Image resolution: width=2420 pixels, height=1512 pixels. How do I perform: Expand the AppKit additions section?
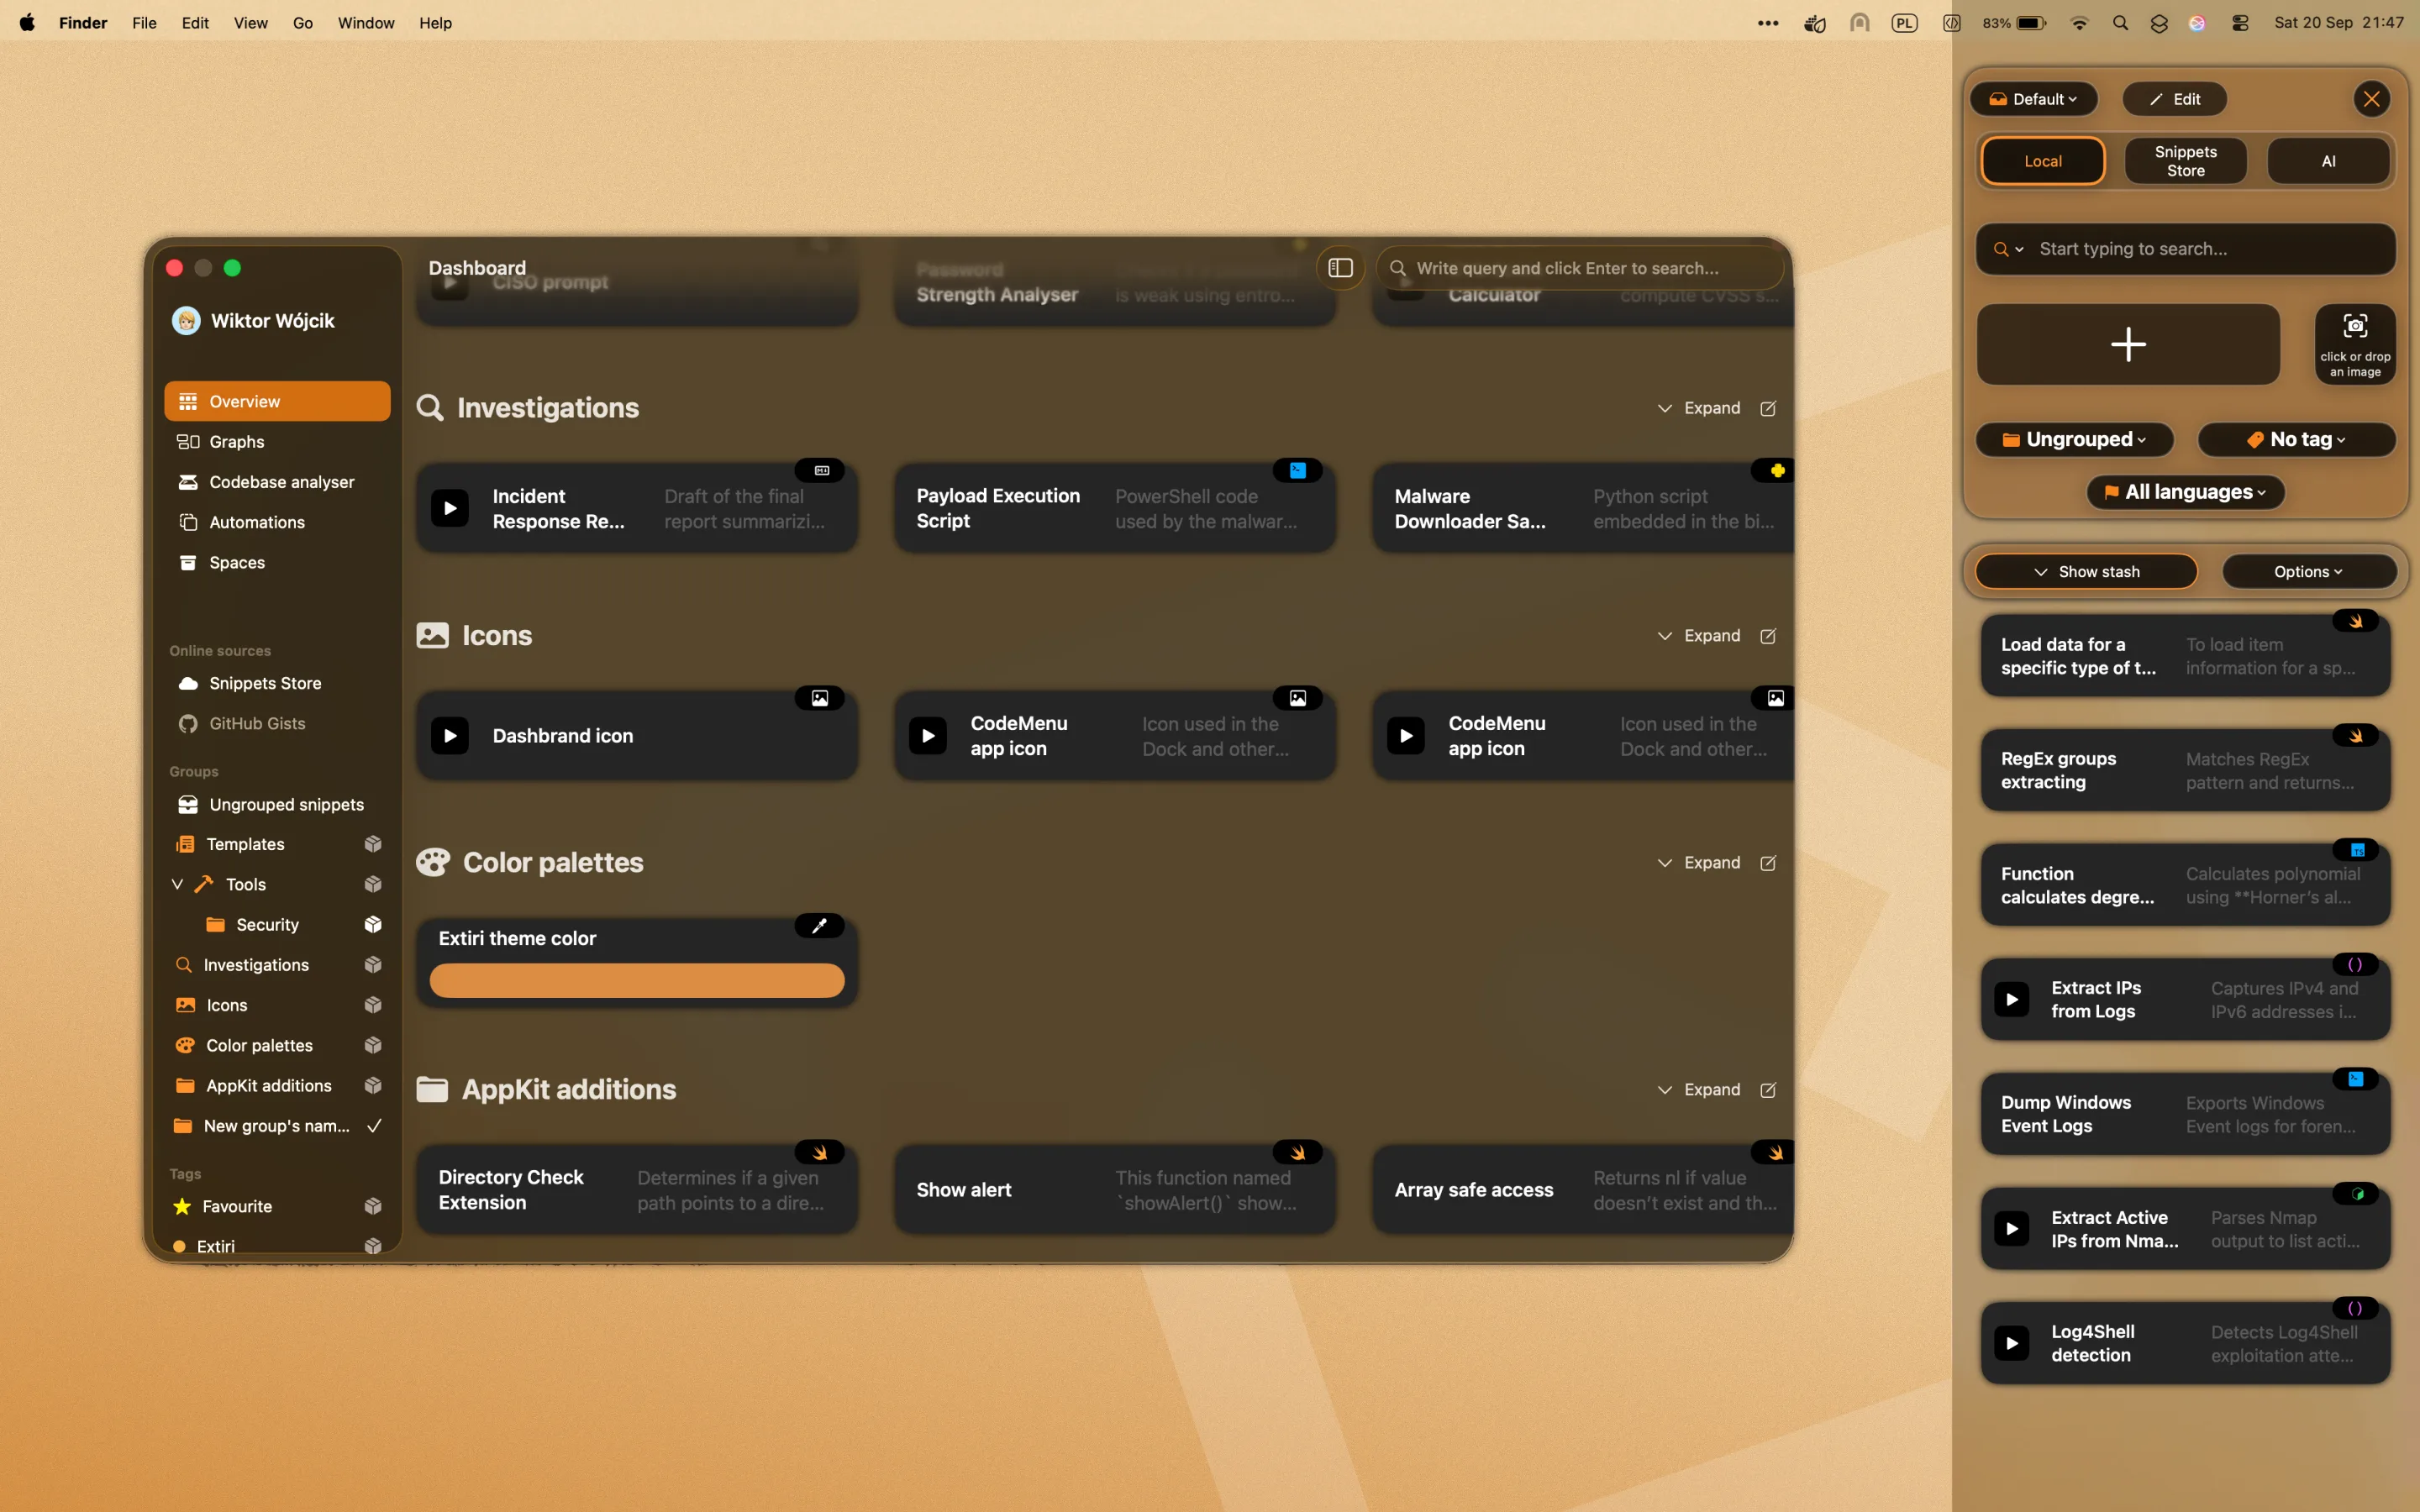(1699, 1090)
